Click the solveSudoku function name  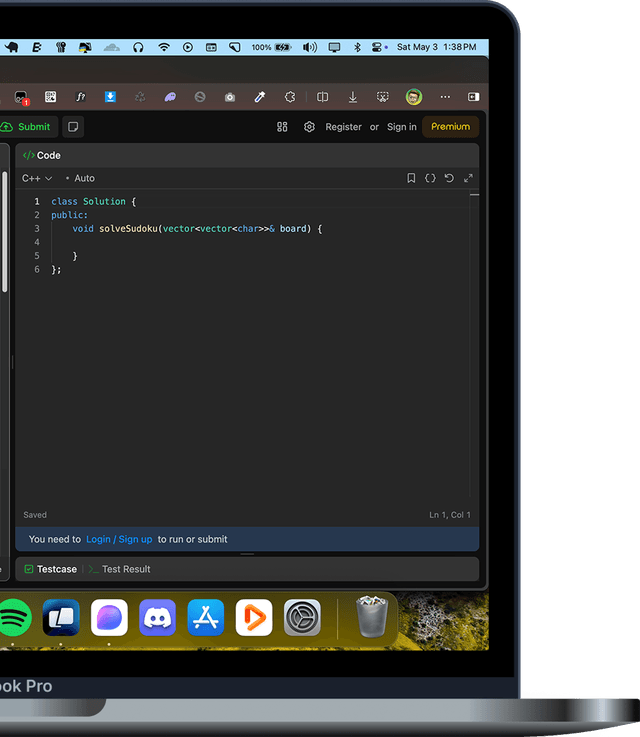tap(128, 228)
